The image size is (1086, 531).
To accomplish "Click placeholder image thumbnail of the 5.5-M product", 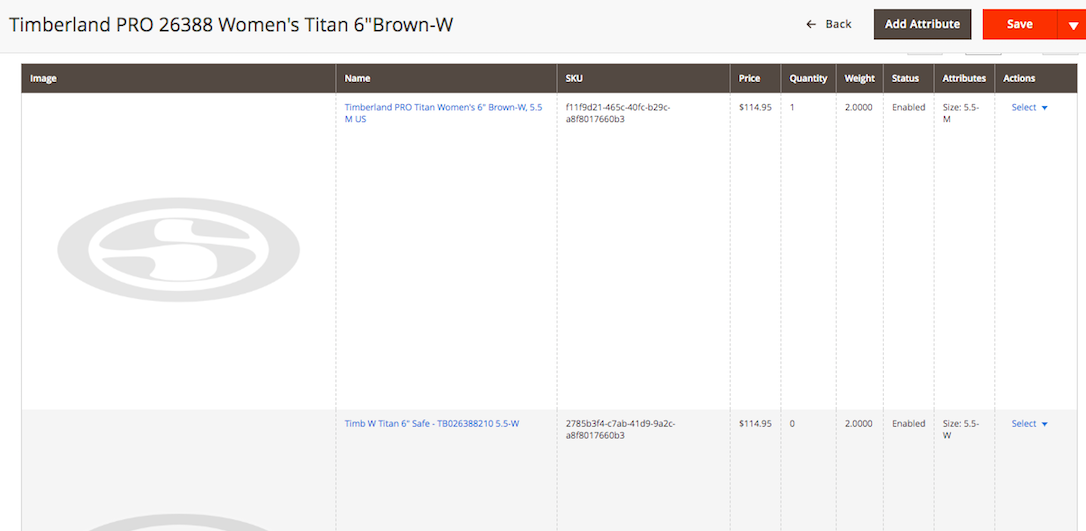I will (x=179, y=250).
